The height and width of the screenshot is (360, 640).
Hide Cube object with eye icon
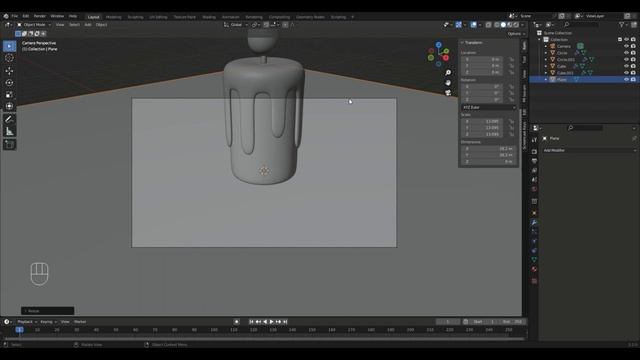coord(626,66)
